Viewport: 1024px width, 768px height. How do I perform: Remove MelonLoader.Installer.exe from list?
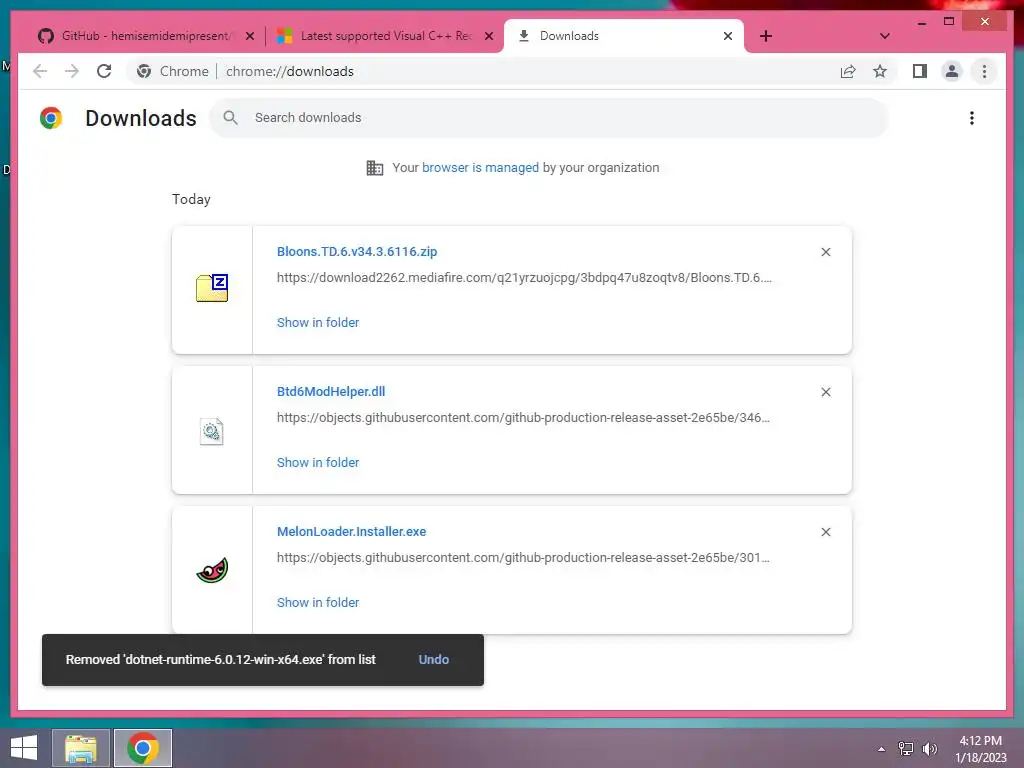(825, 532)
